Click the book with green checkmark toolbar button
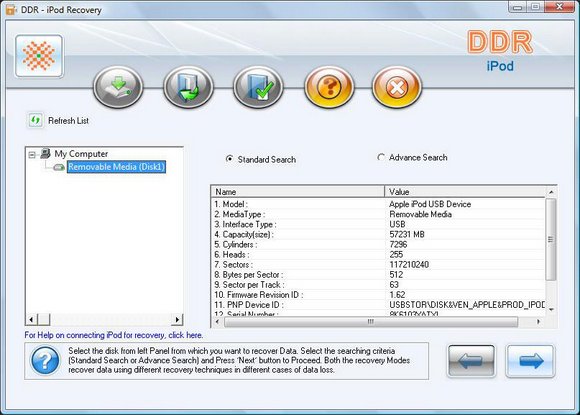The height and width of the screenshot is (415, 580). point(258,87)
